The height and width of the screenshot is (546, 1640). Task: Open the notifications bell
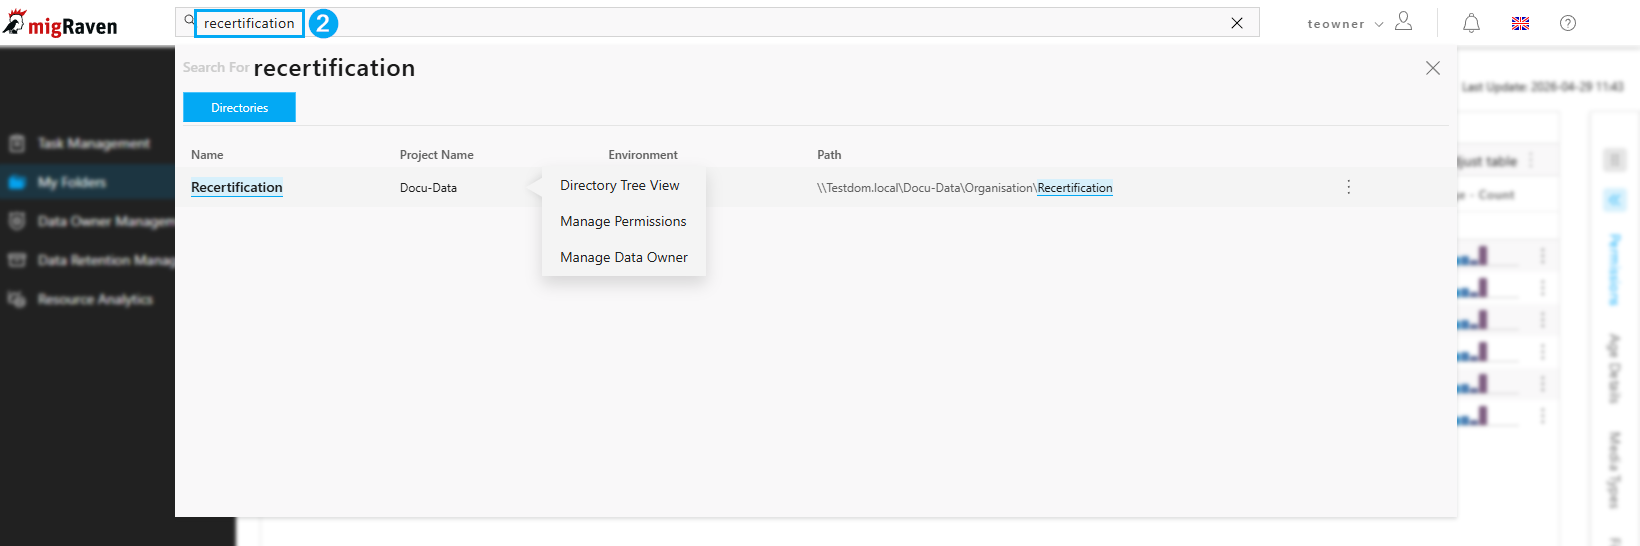point(1471,23)
